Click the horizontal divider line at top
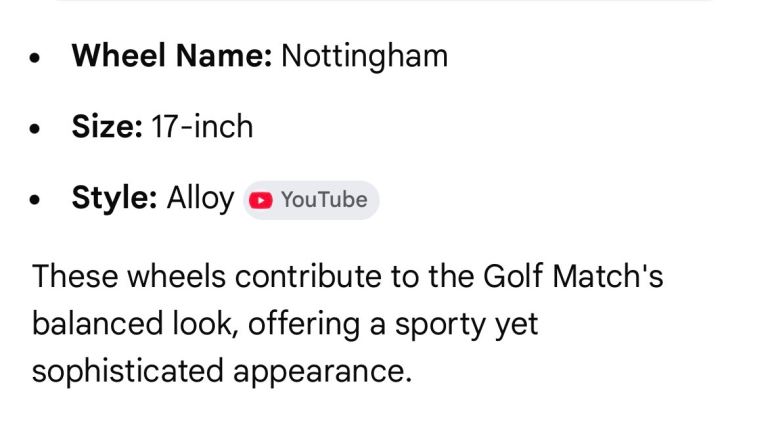This screenshot has height=444, width=768. (x=384, y=1)
